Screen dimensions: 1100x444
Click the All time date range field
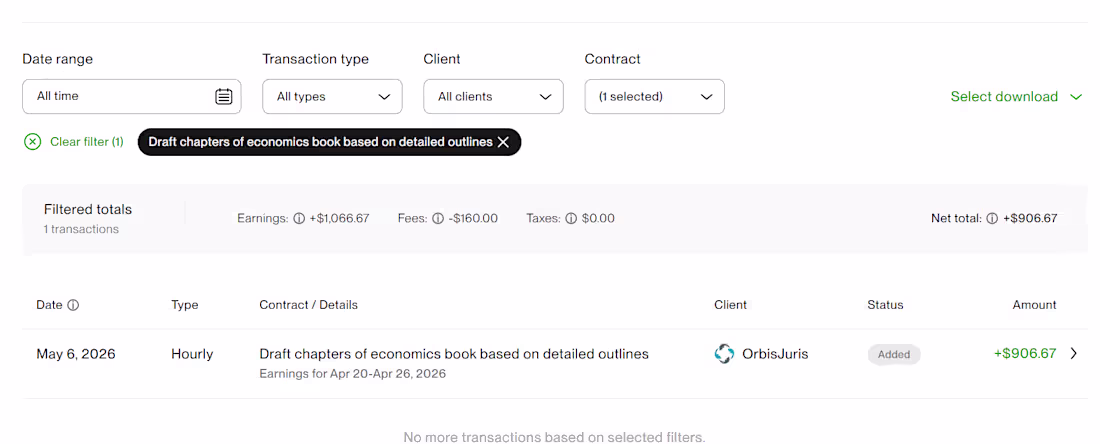(132, 96)
